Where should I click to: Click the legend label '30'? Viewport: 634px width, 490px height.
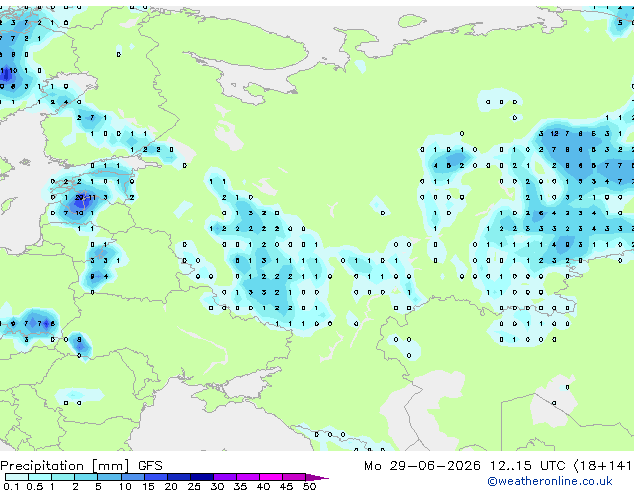click(x=217, y=486)
